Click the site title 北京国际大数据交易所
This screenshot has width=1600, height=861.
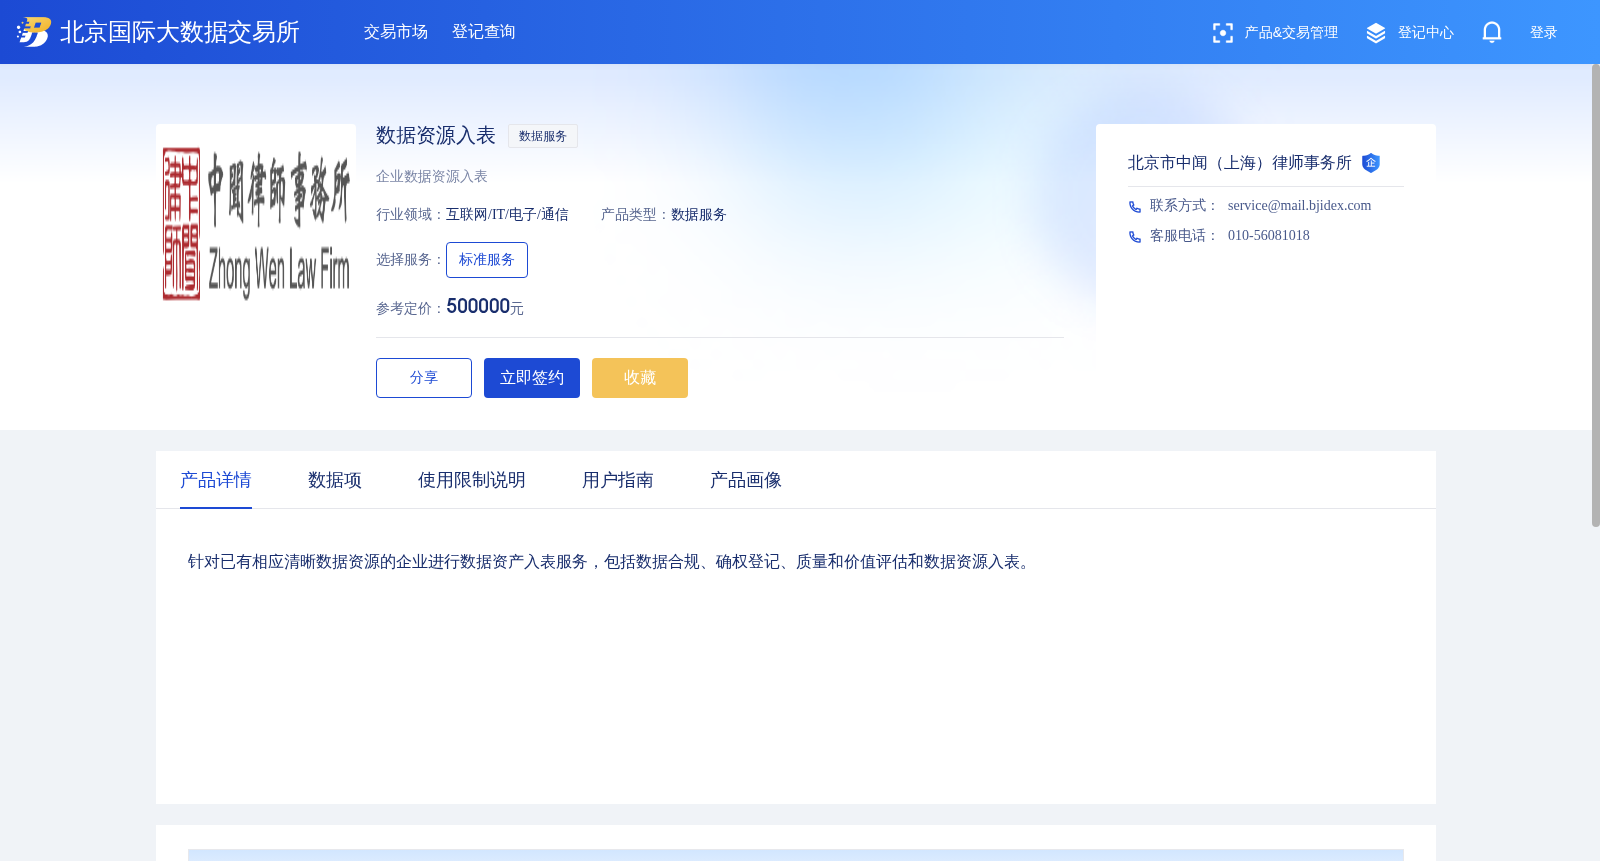180,32
